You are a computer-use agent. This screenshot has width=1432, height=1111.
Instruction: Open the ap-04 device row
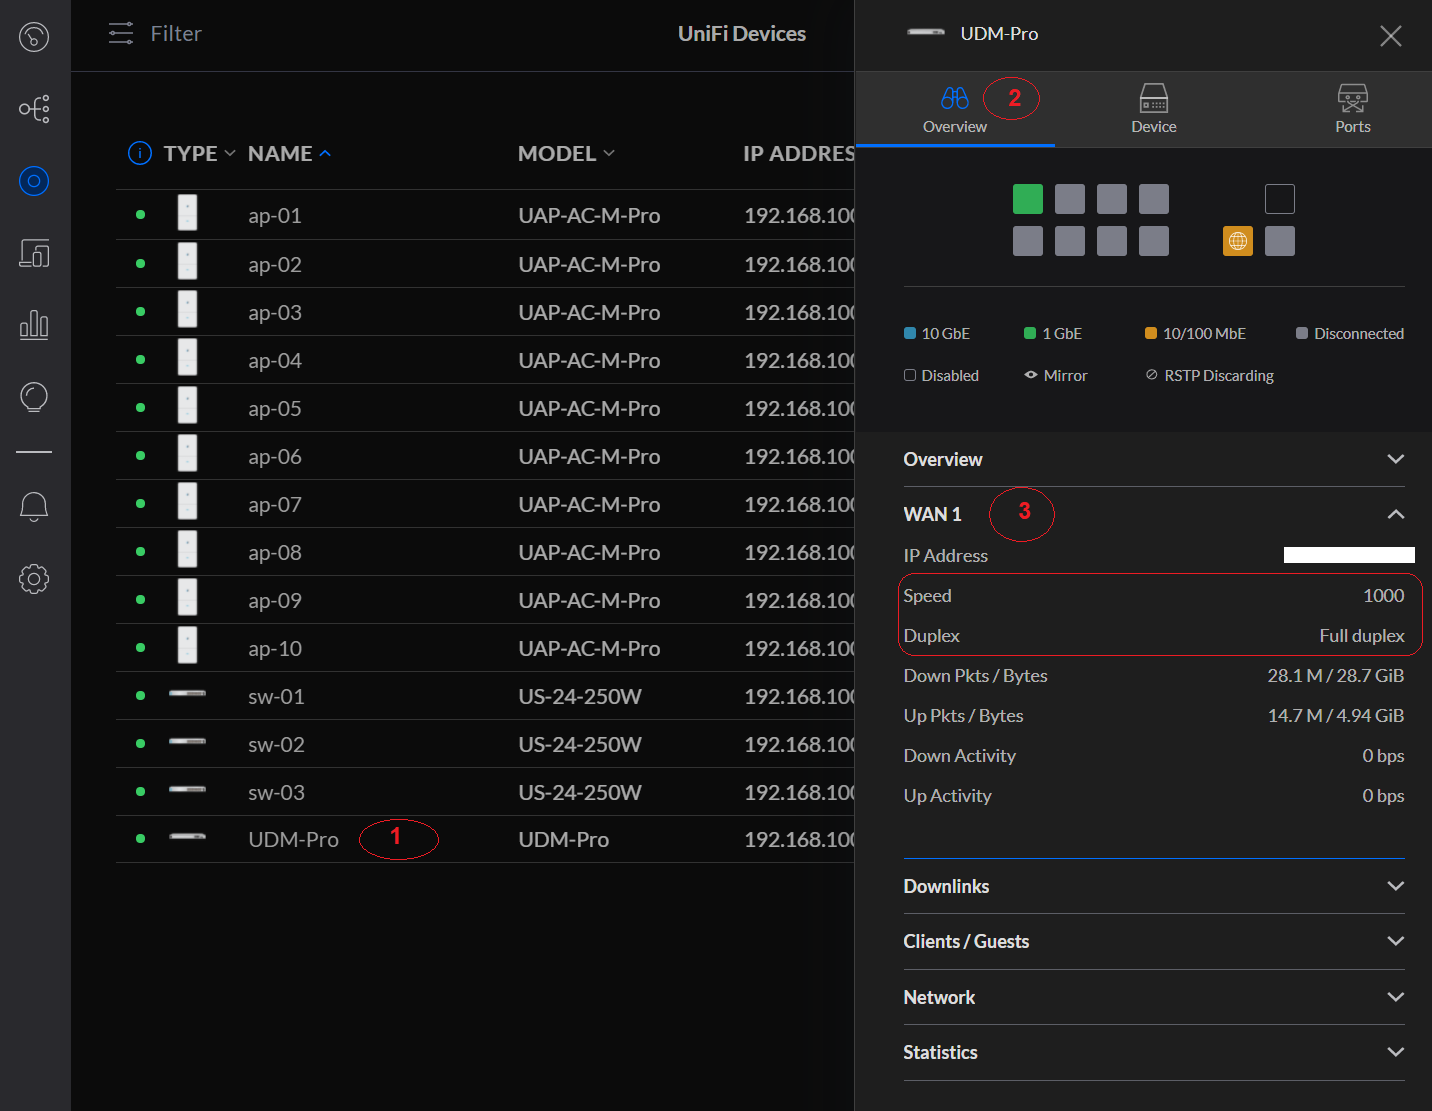(485, 360)
